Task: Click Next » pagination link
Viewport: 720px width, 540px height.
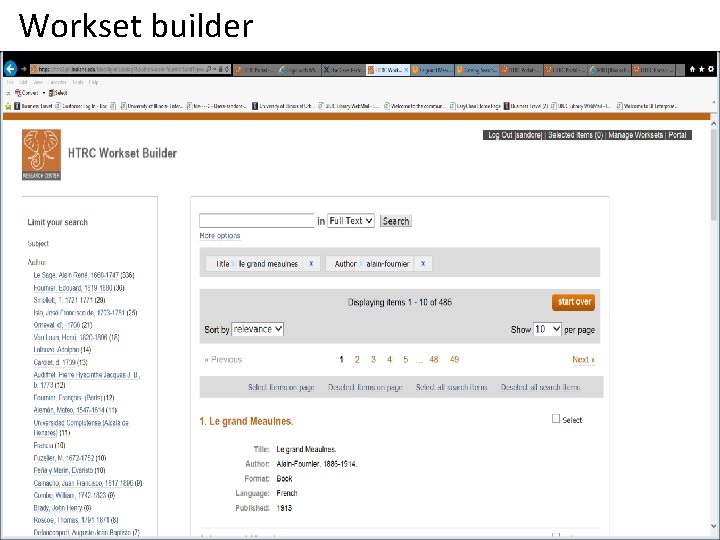Action: [x=583, y=360]
